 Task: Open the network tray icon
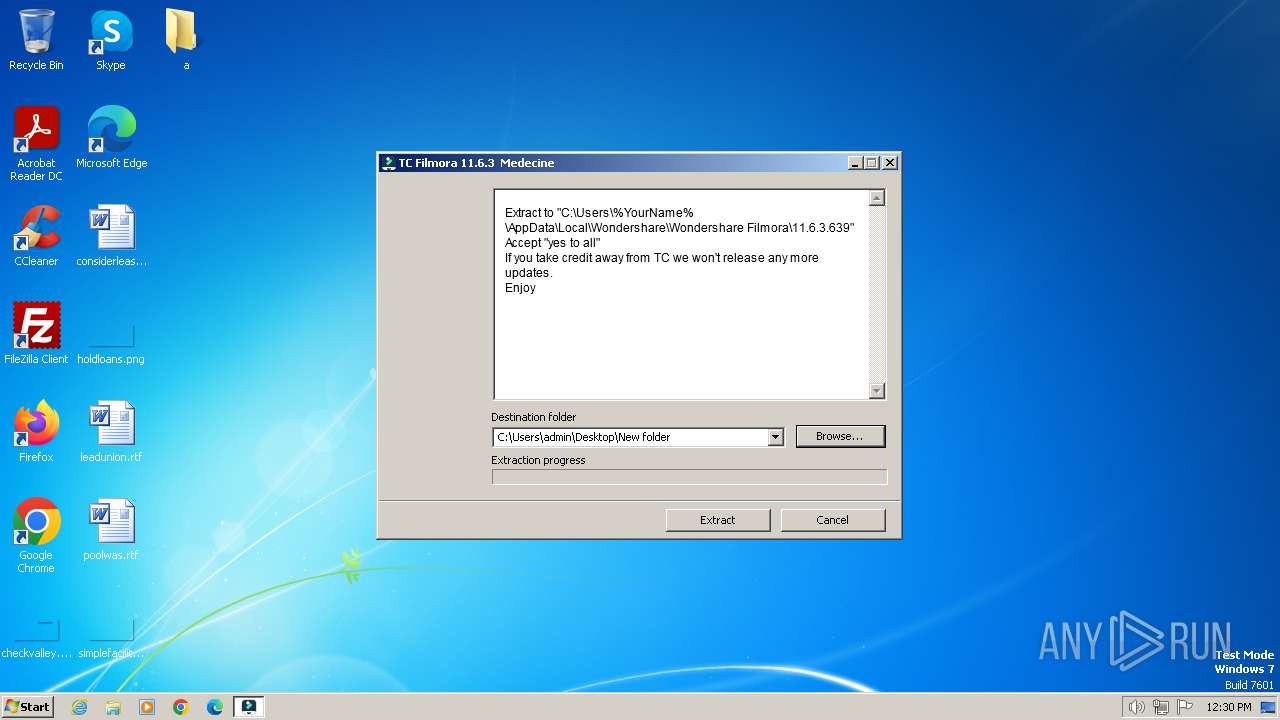click(x=1161, y=707)
